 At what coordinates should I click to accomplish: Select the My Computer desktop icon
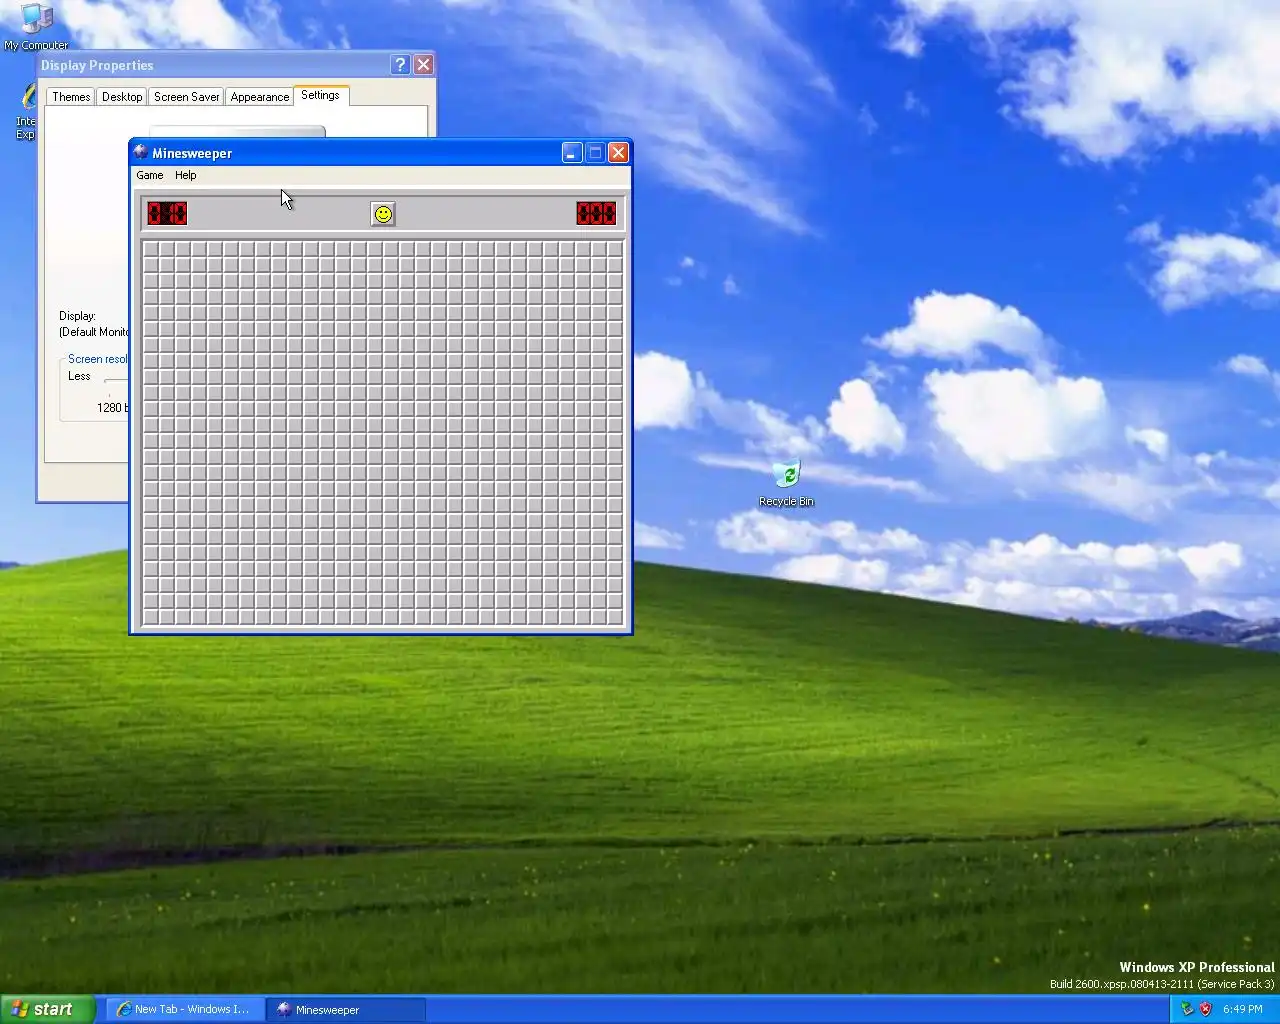tap(36, 26)
